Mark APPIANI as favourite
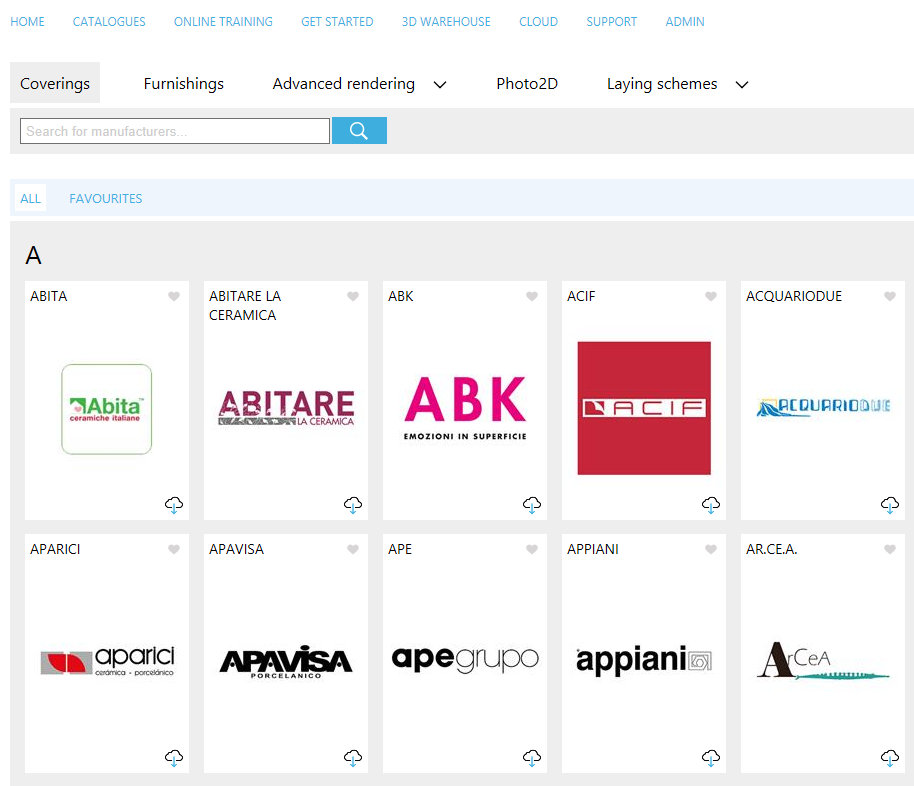 pos(711,549)
